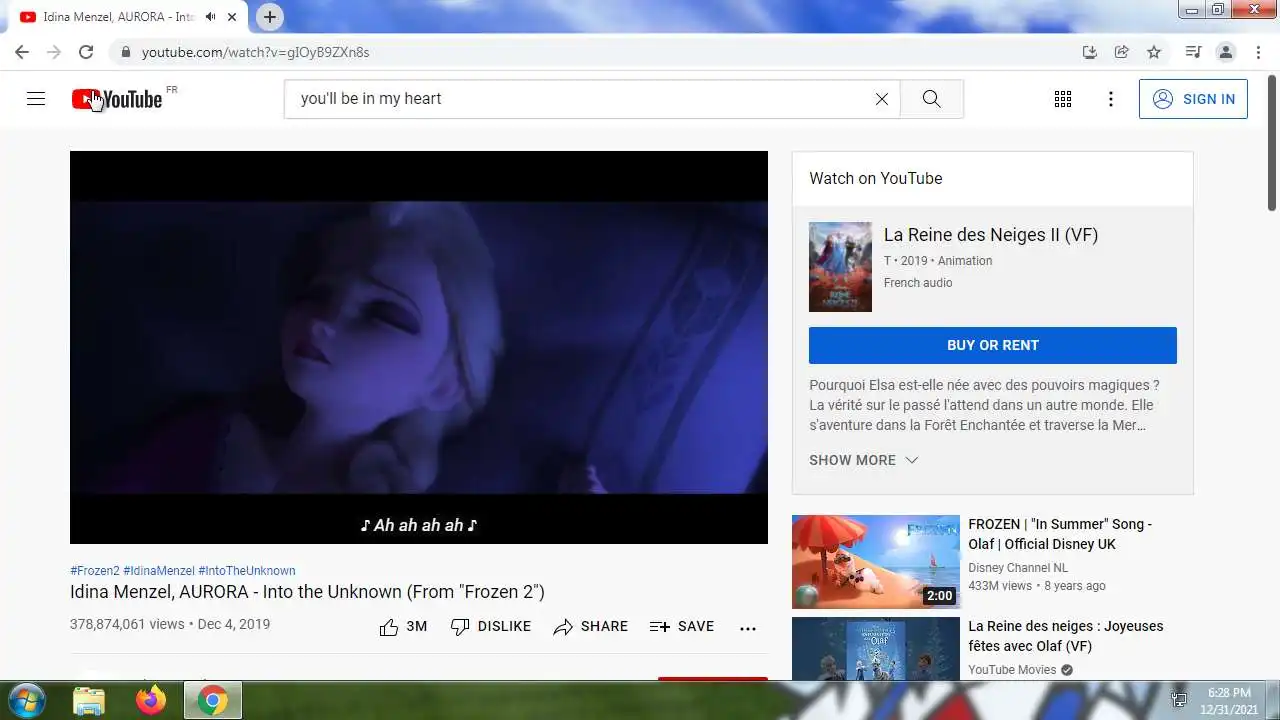Go forward in Chrome
Image resolution: width=1280 pixels, height=720 pixels.
pos(54,52)
